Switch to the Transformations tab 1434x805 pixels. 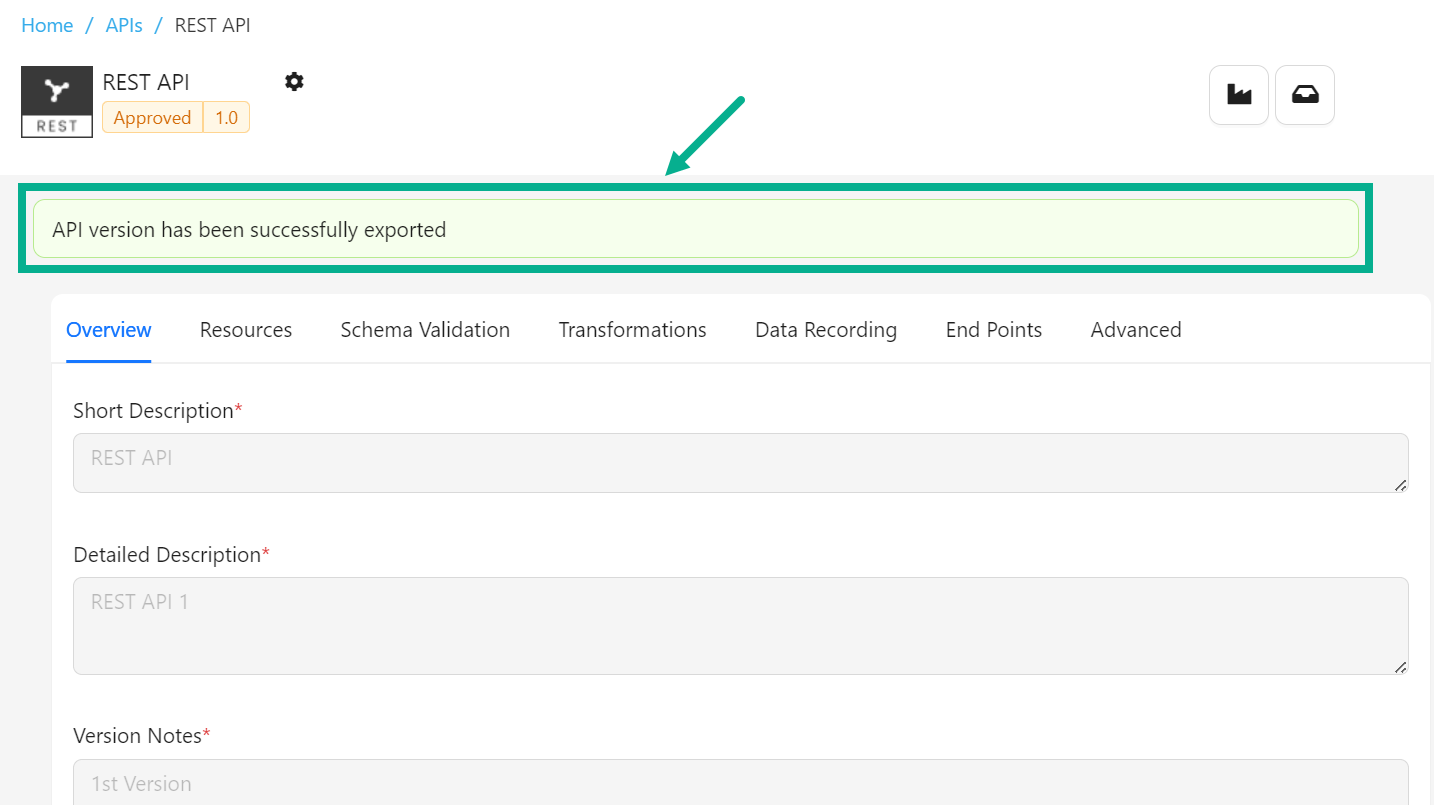click(632, 330)
